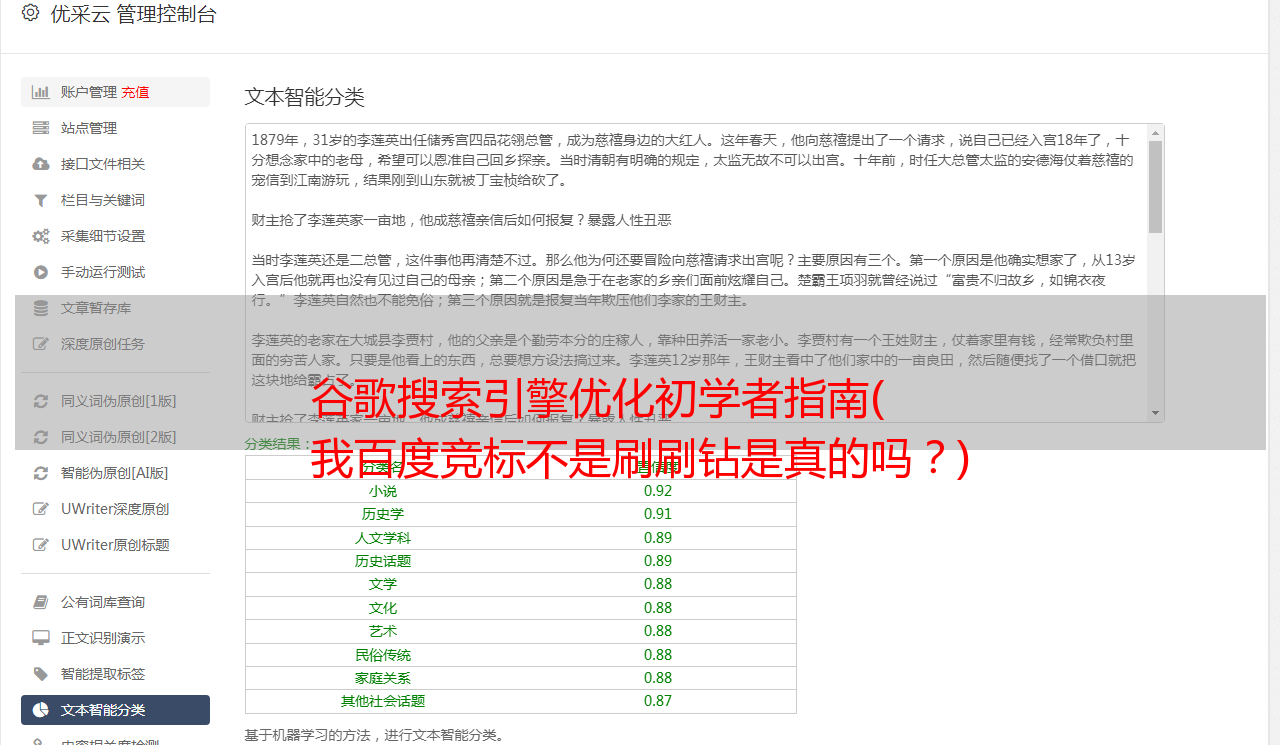Open 账户管理 menu item
The height and width of the screenshot is (745, 1280).
(x=115, y=92)
